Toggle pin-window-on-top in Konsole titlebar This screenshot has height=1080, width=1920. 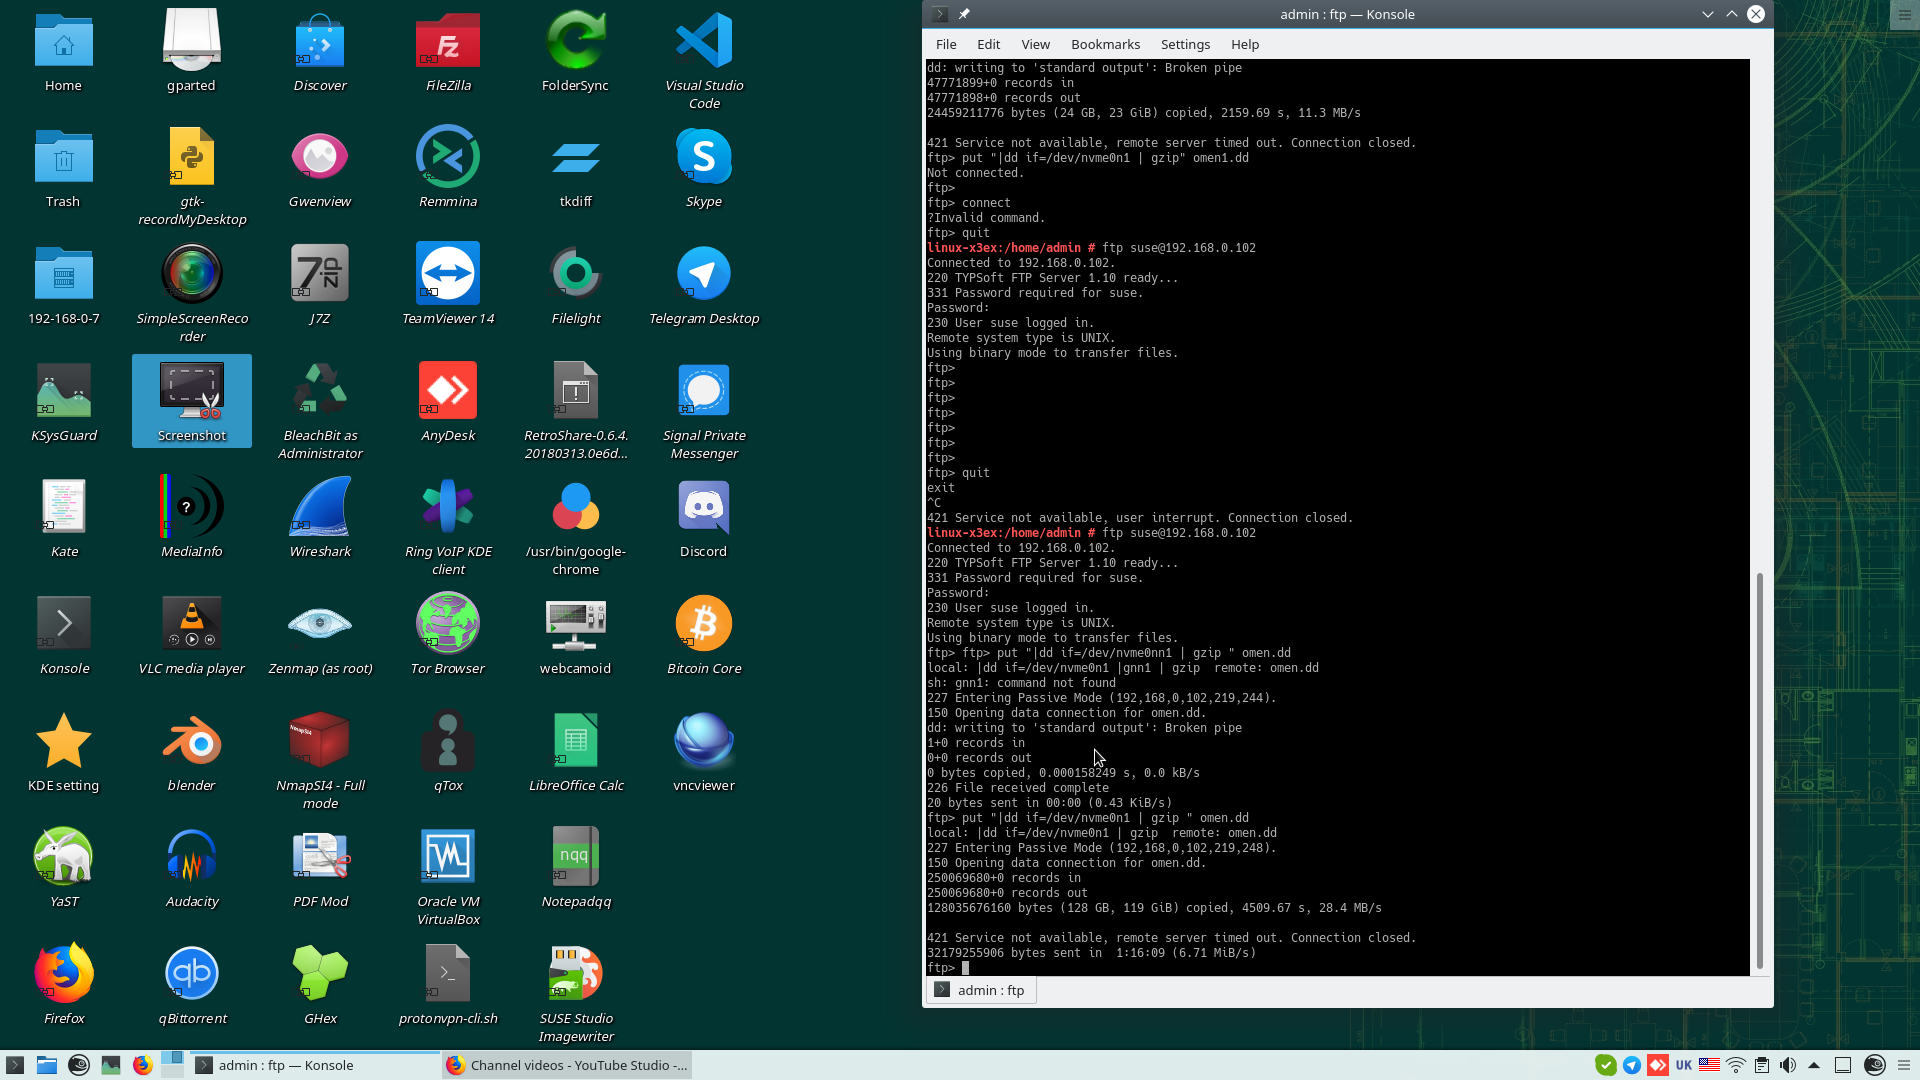pos(965,14)
